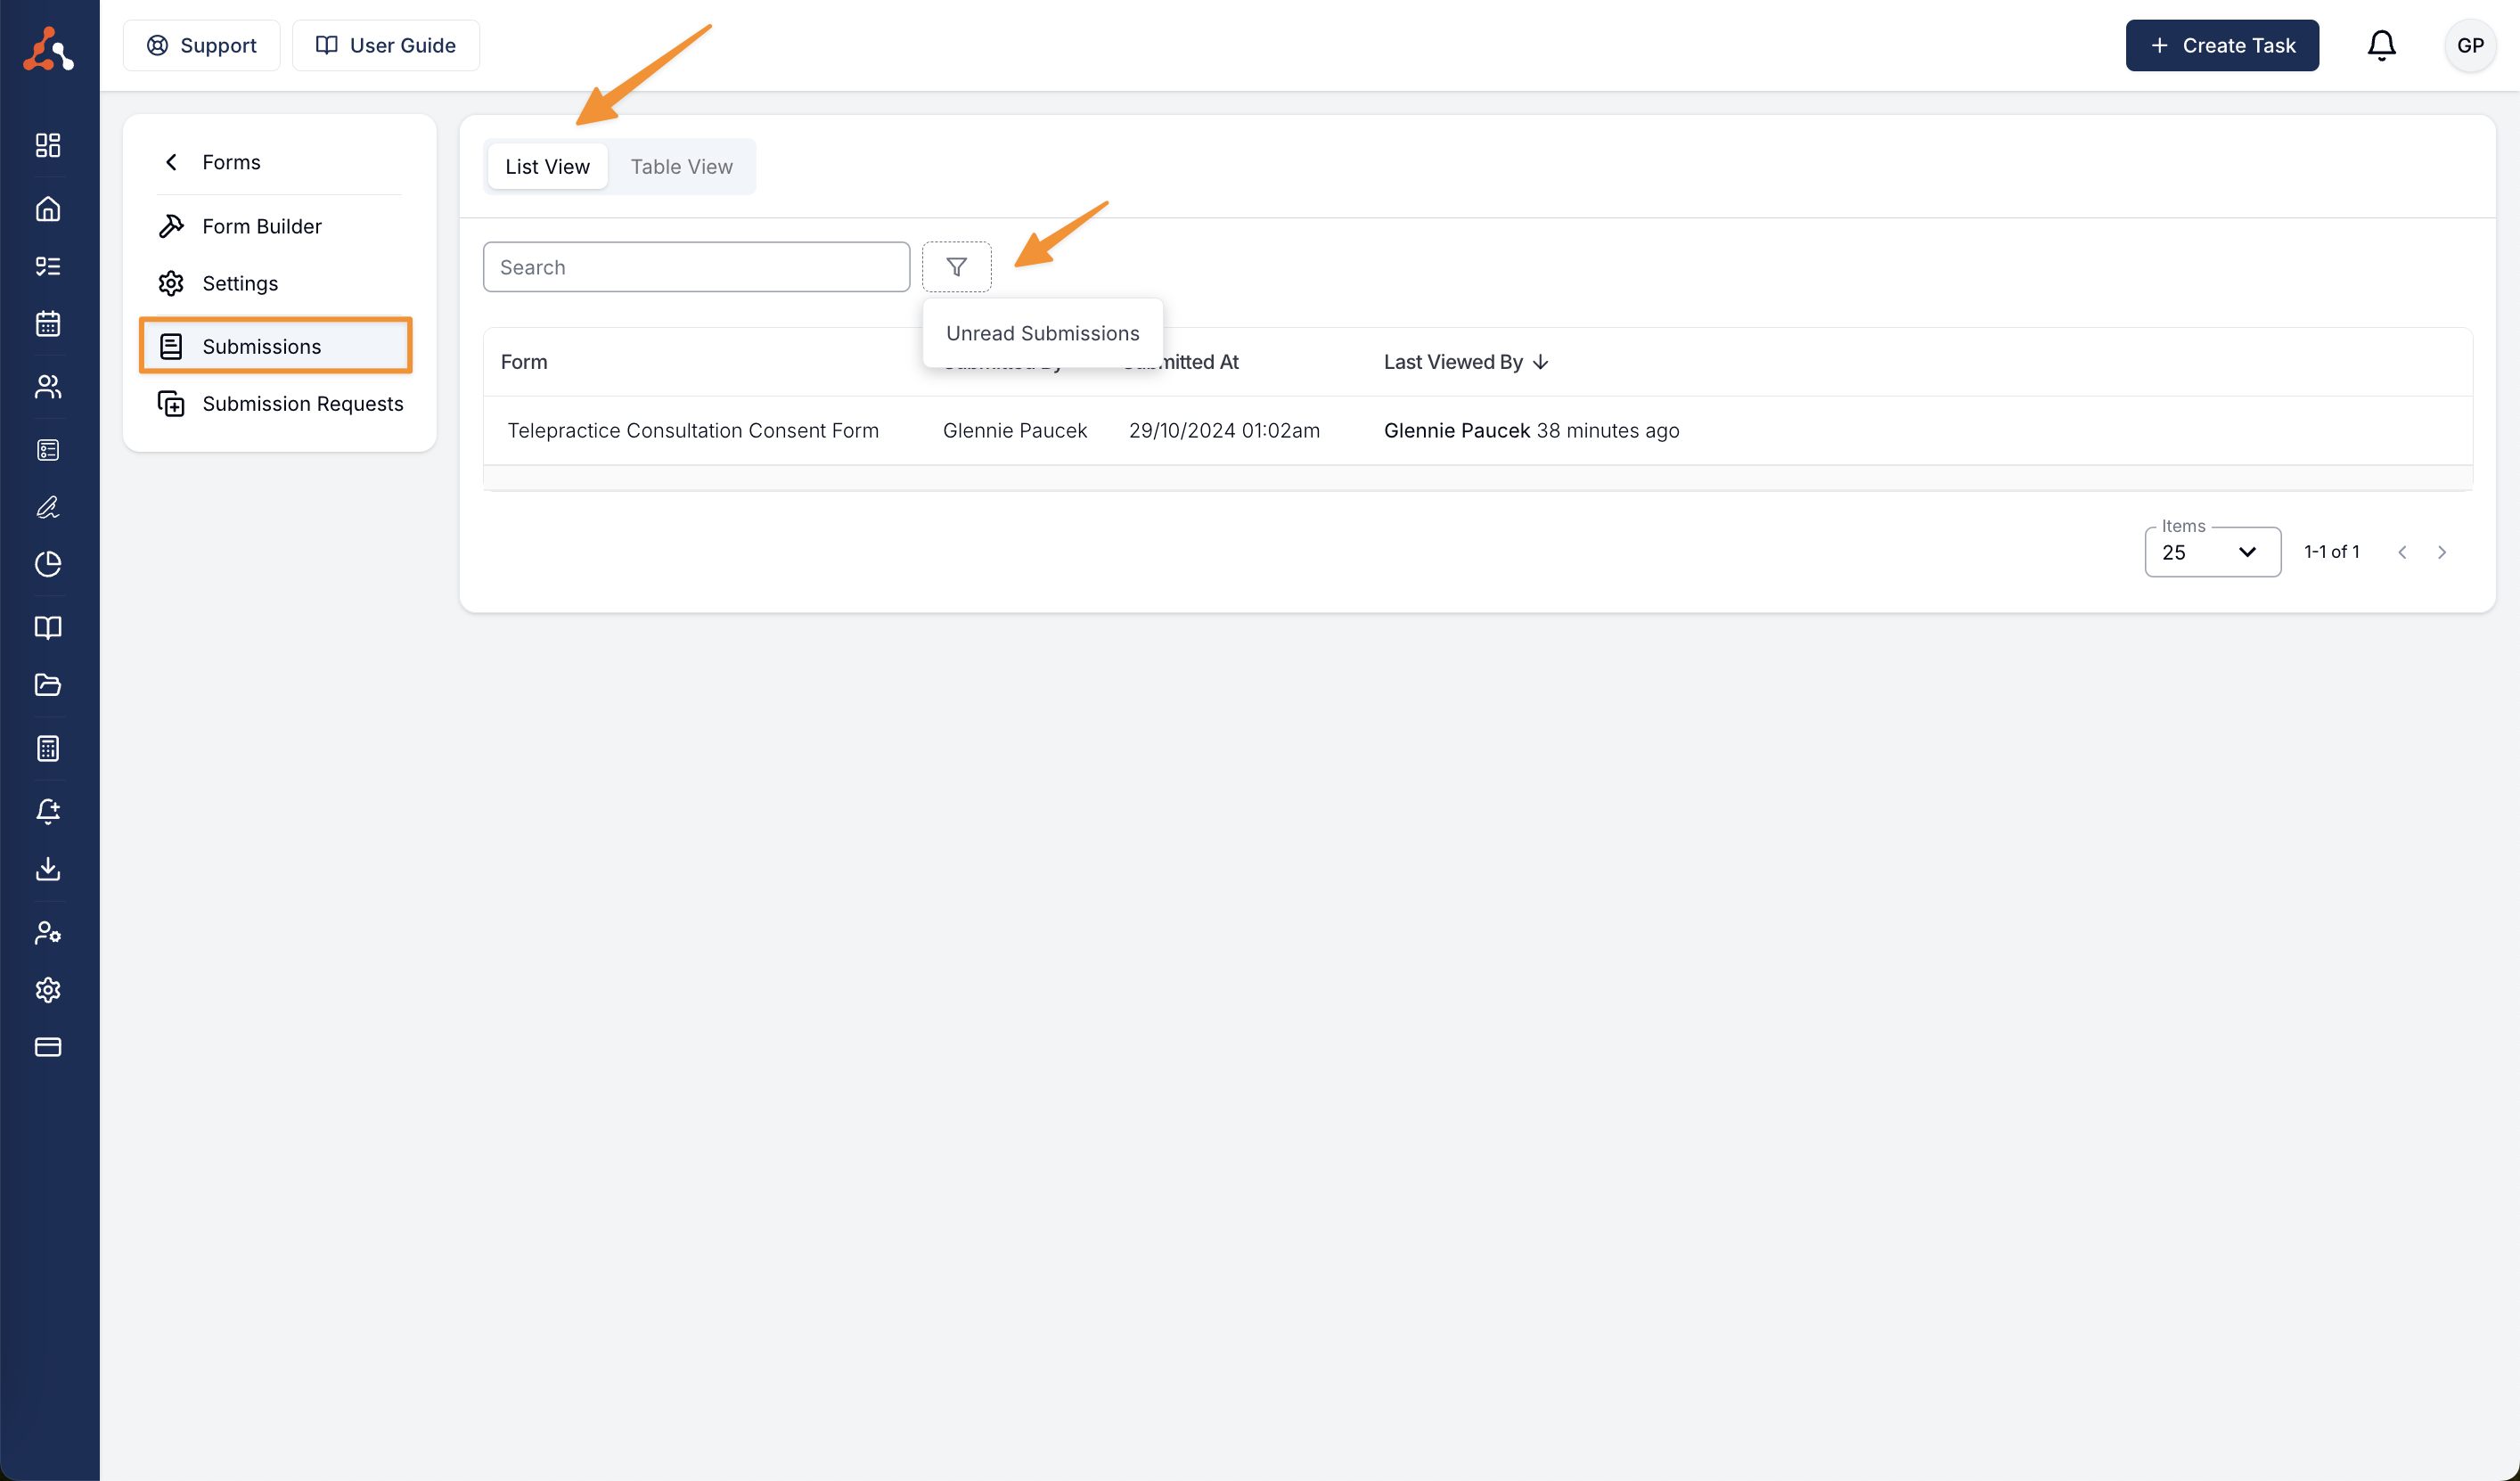This screenshot has height=1481, width=2520.
Task: Click the Form column header
Action: tap(524, 362)
